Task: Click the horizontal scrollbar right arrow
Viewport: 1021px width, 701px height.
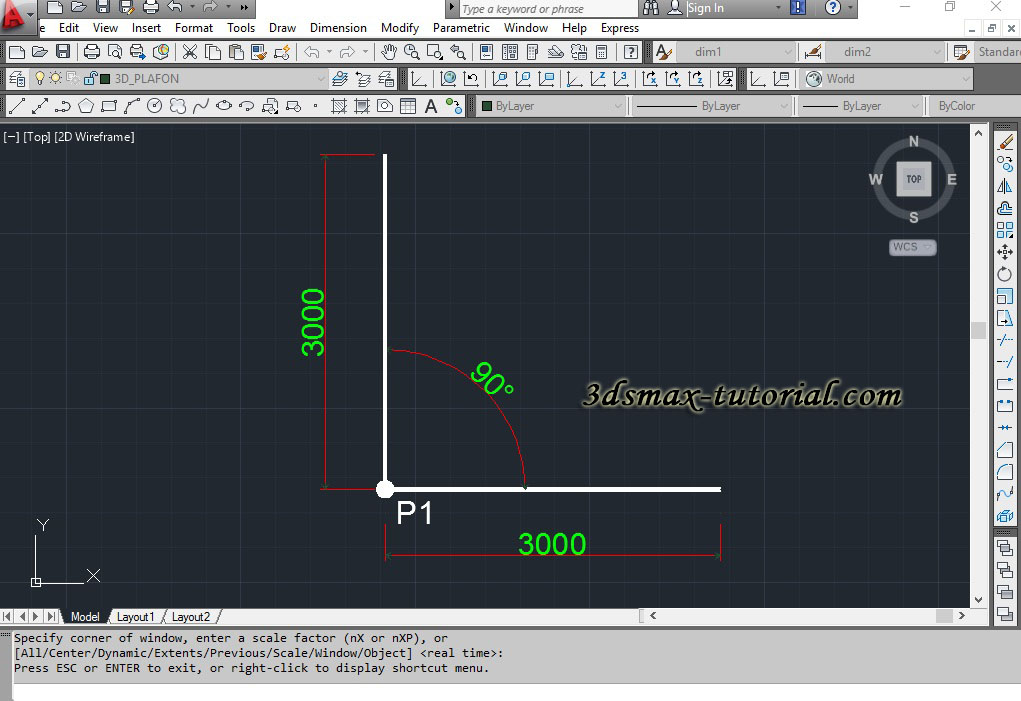Action: (x=961, y=615)
